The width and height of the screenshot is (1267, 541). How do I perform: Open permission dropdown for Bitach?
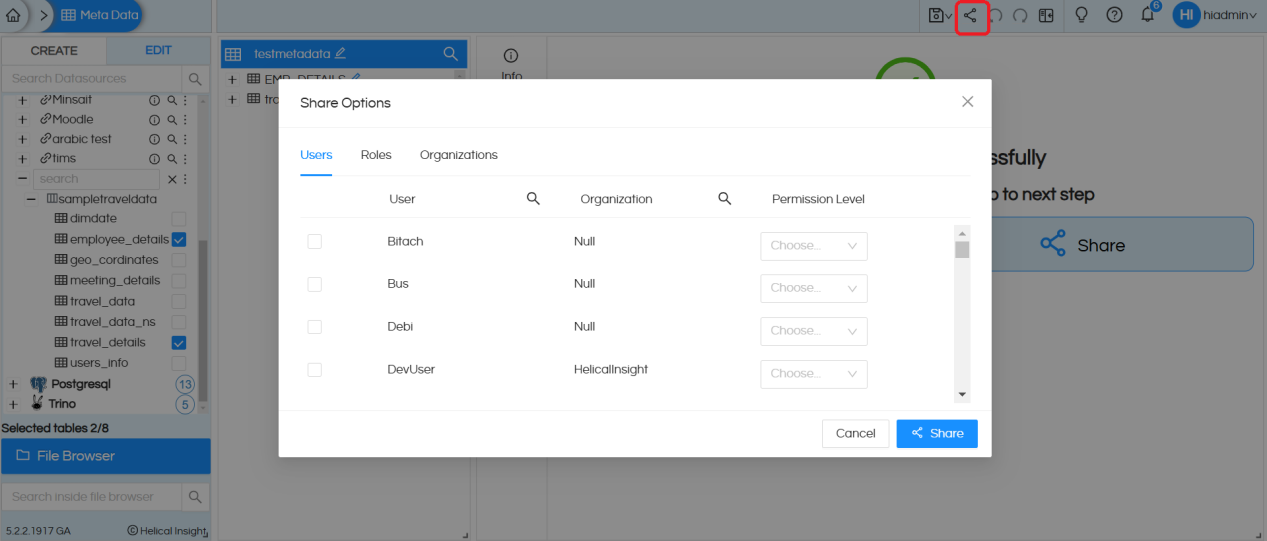pyautogui.click(x=814, y=246)
